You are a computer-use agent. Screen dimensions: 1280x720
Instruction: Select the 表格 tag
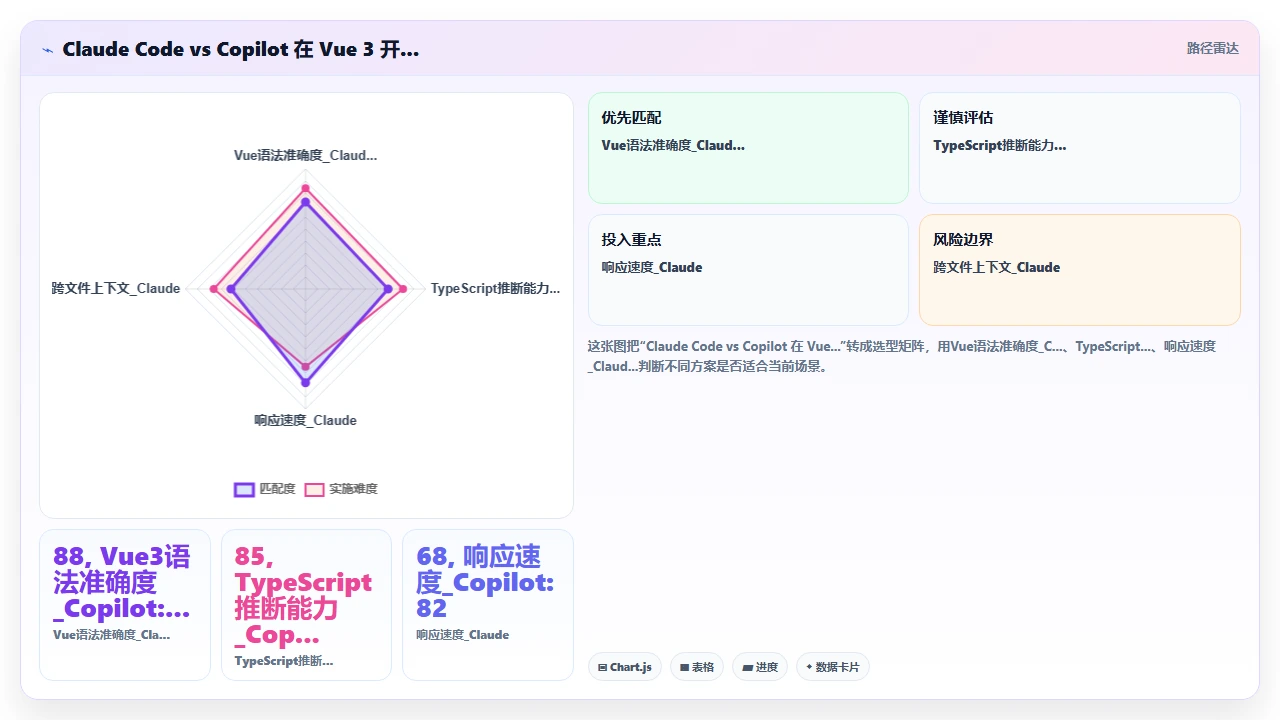coord(697,667)
